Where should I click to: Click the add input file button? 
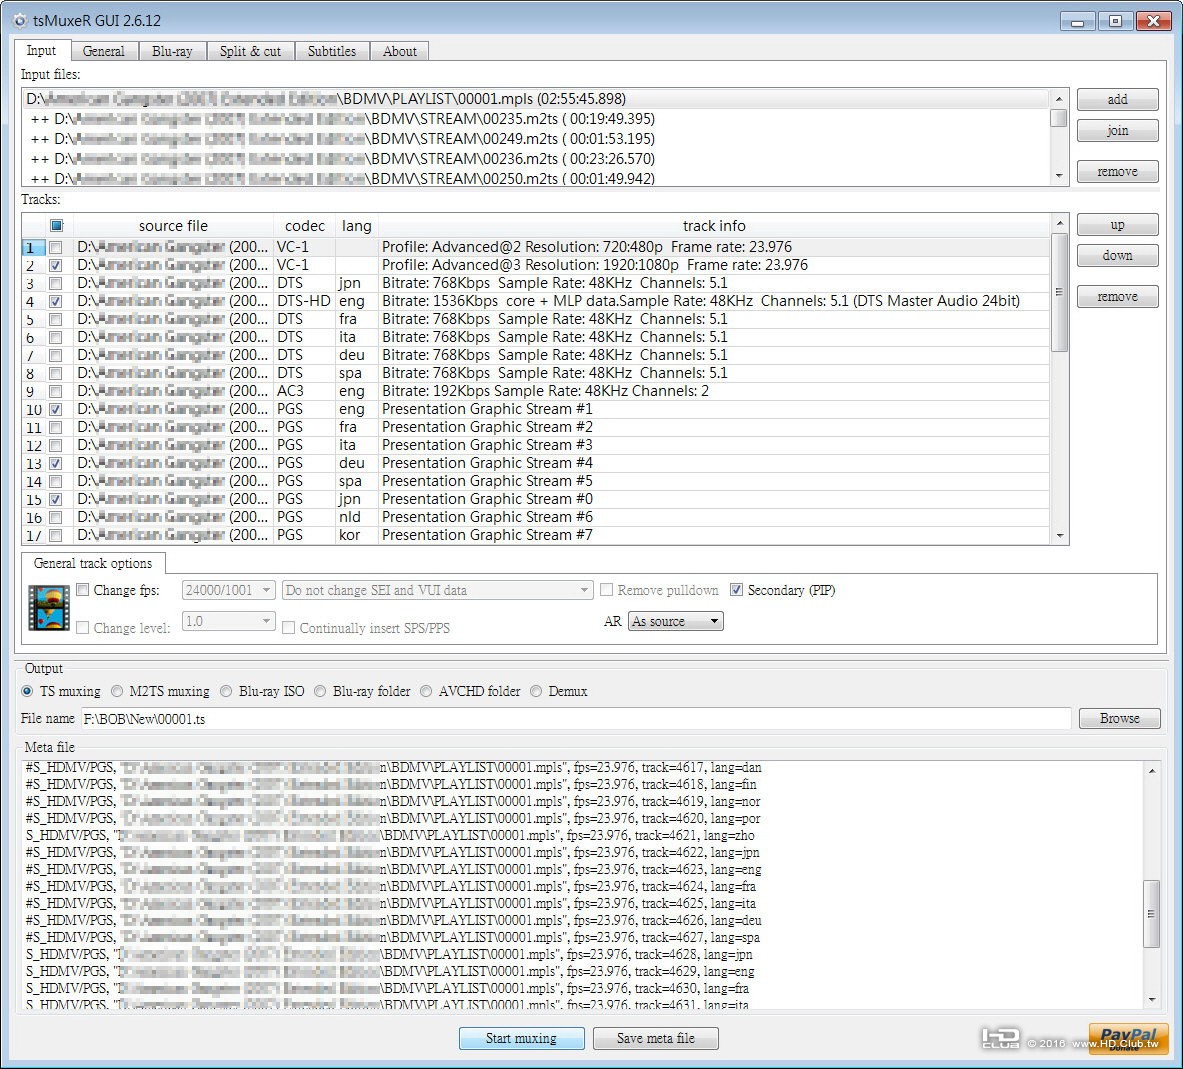click(1117, 100)
